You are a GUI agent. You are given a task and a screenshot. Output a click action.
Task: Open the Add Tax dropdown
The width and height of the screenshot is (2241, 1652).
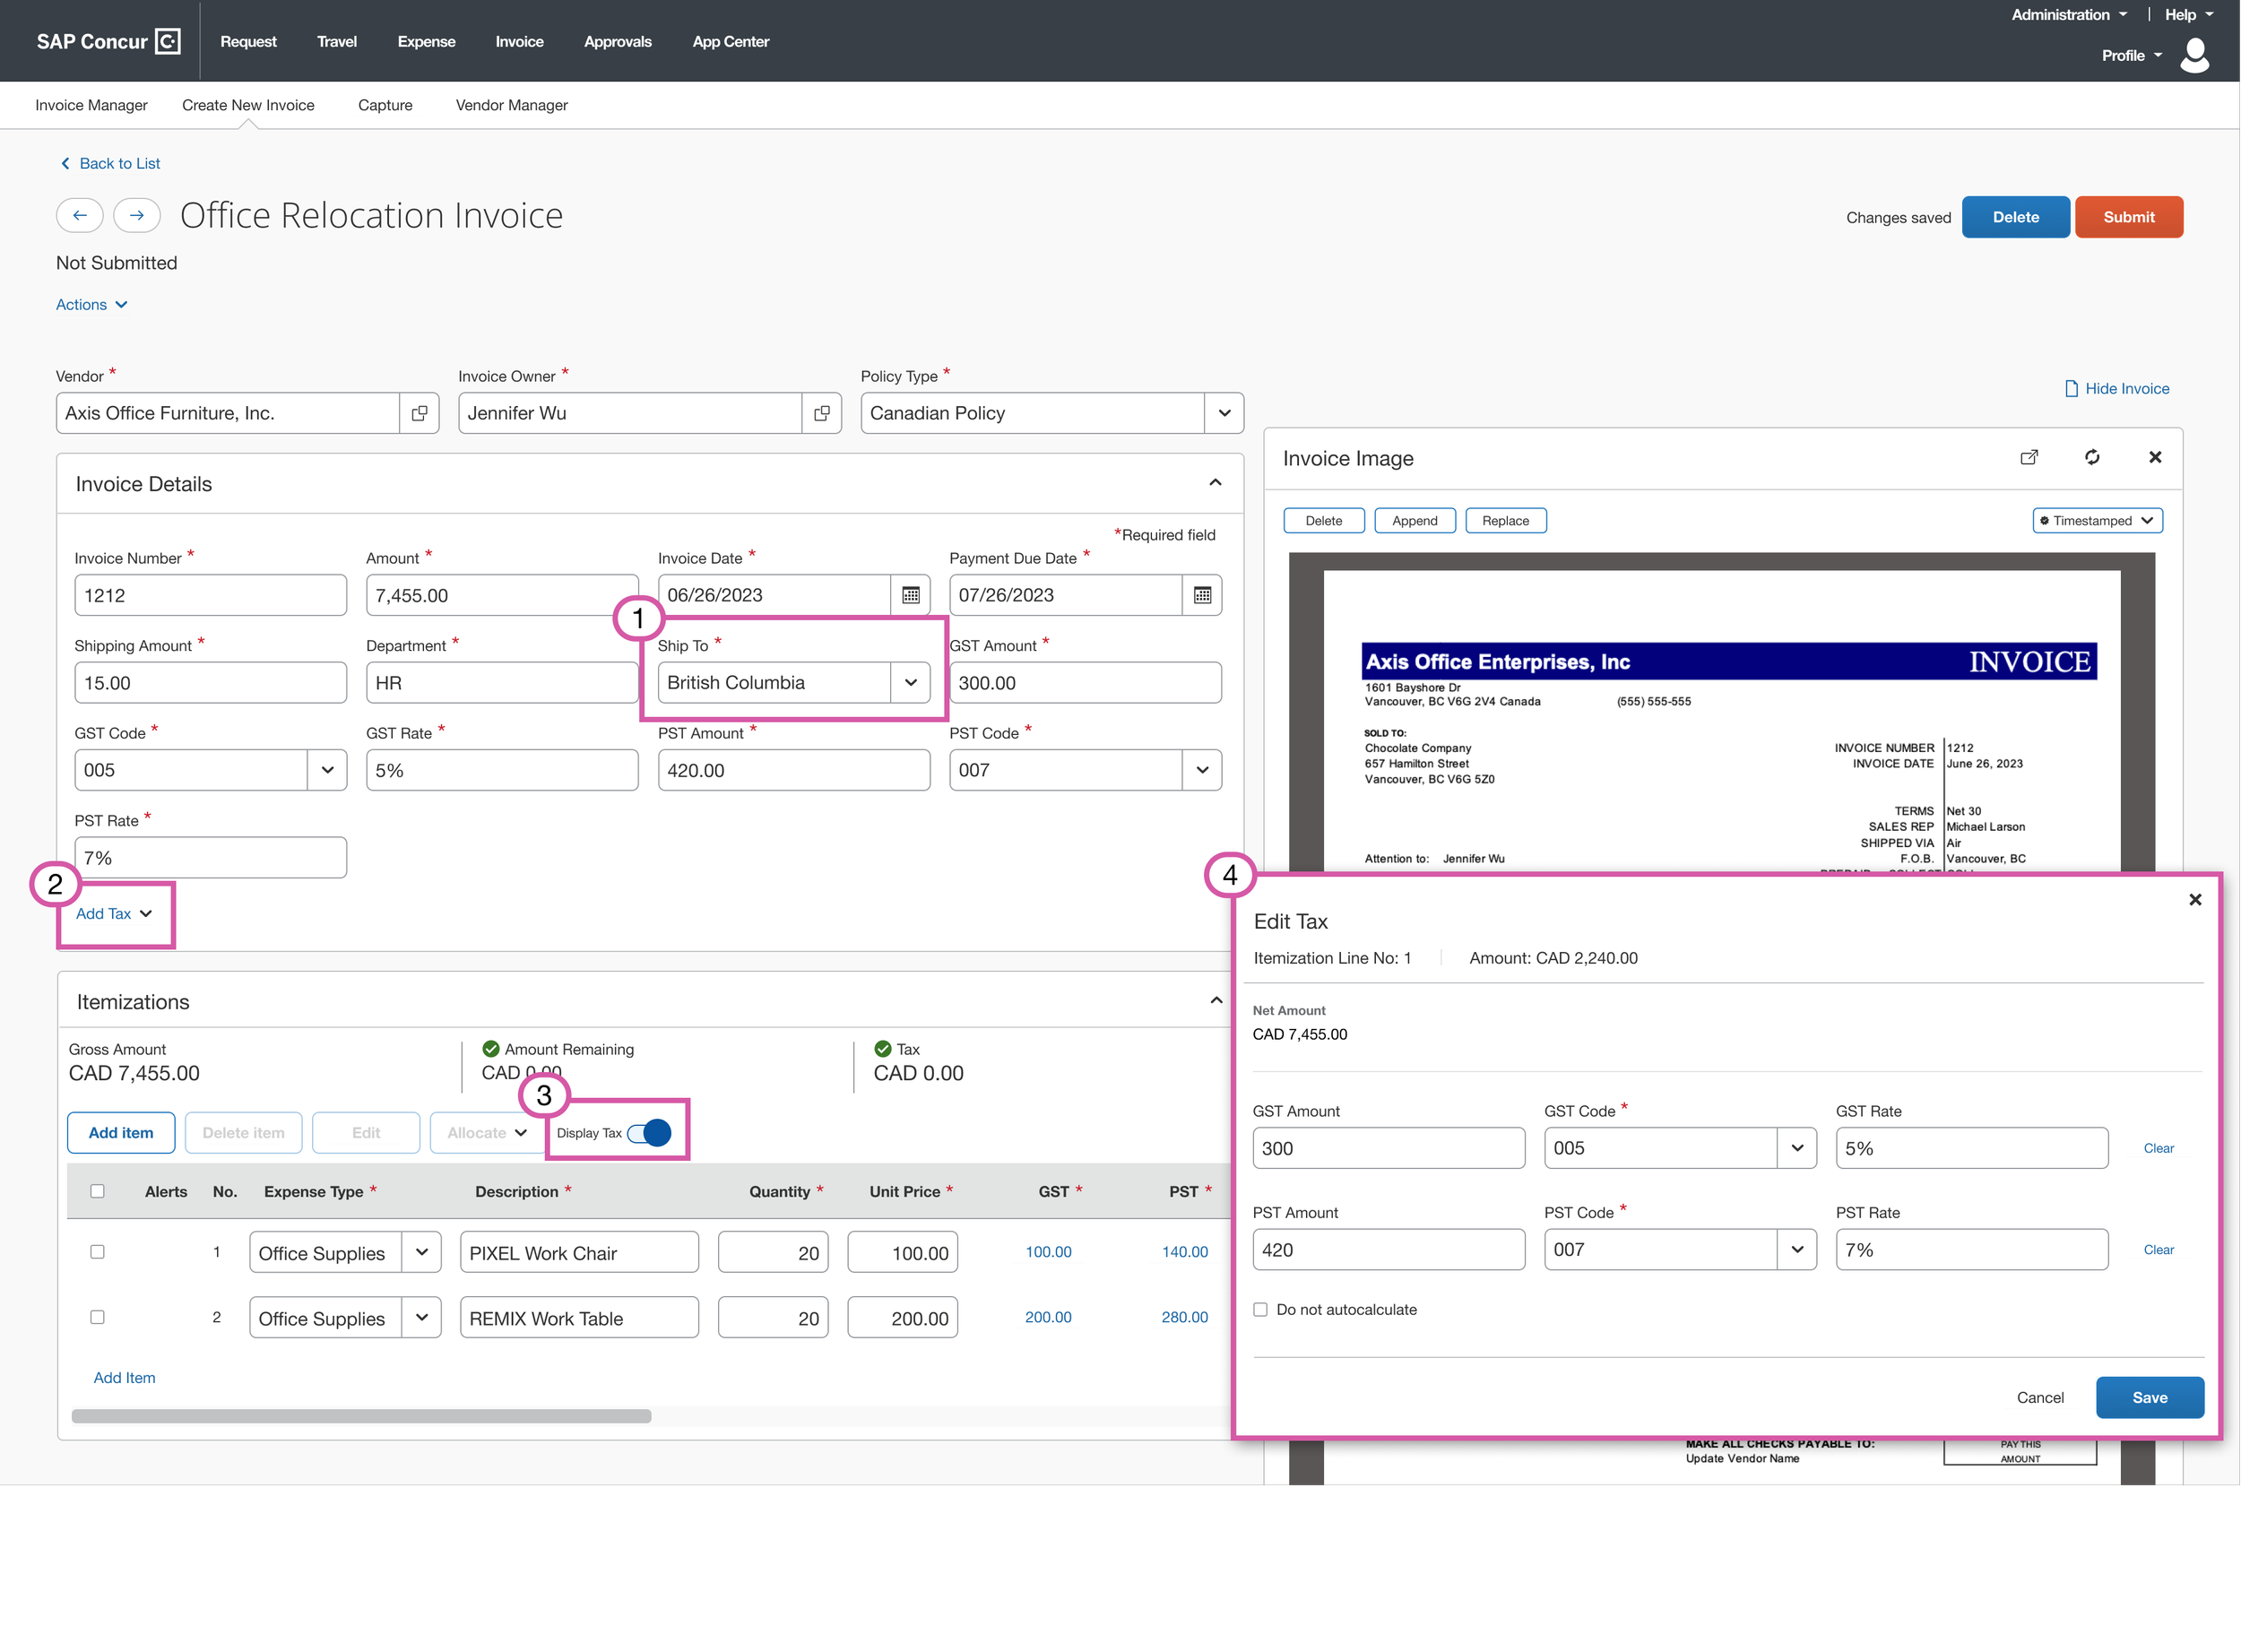(x=114, y=913)
